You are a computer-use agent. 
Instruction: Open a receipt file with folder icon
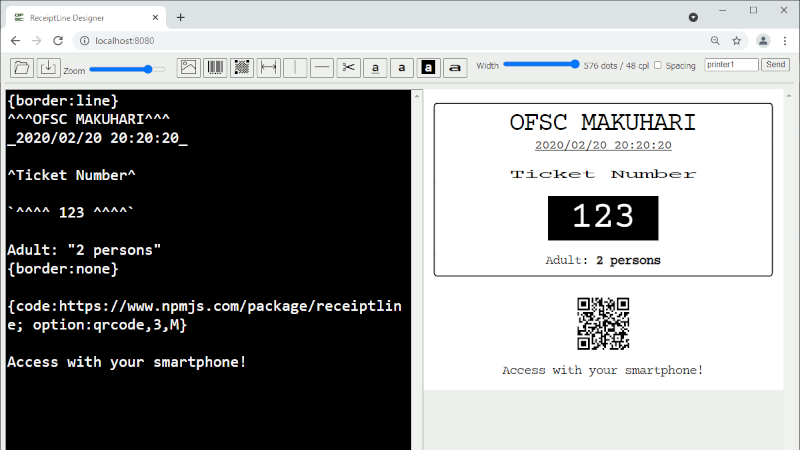22,67
